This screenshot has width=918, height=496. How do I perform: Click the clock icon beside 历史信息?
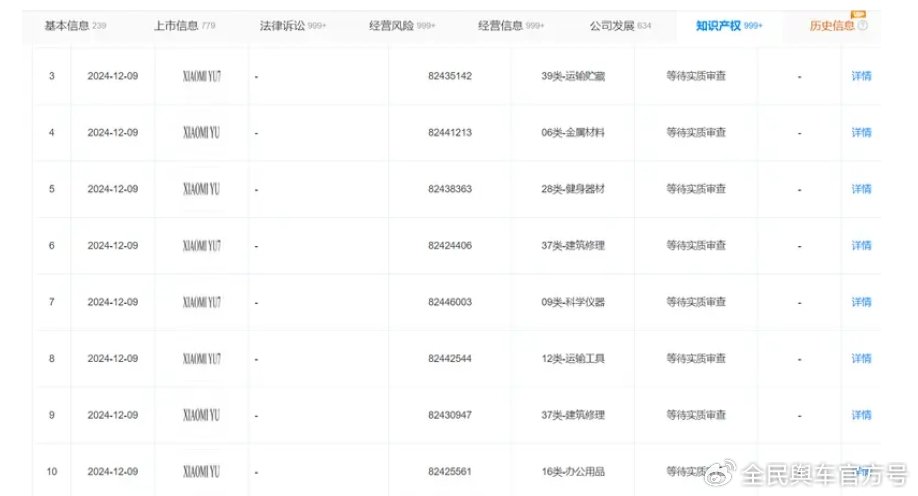coord(862,26)
